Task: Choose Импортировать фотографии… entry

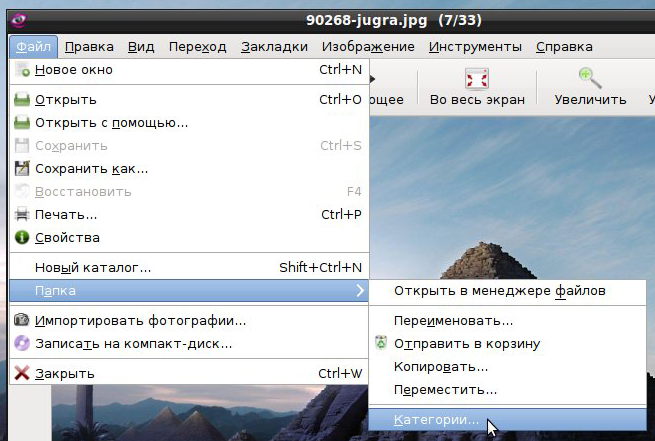Action: pos(189,321)
